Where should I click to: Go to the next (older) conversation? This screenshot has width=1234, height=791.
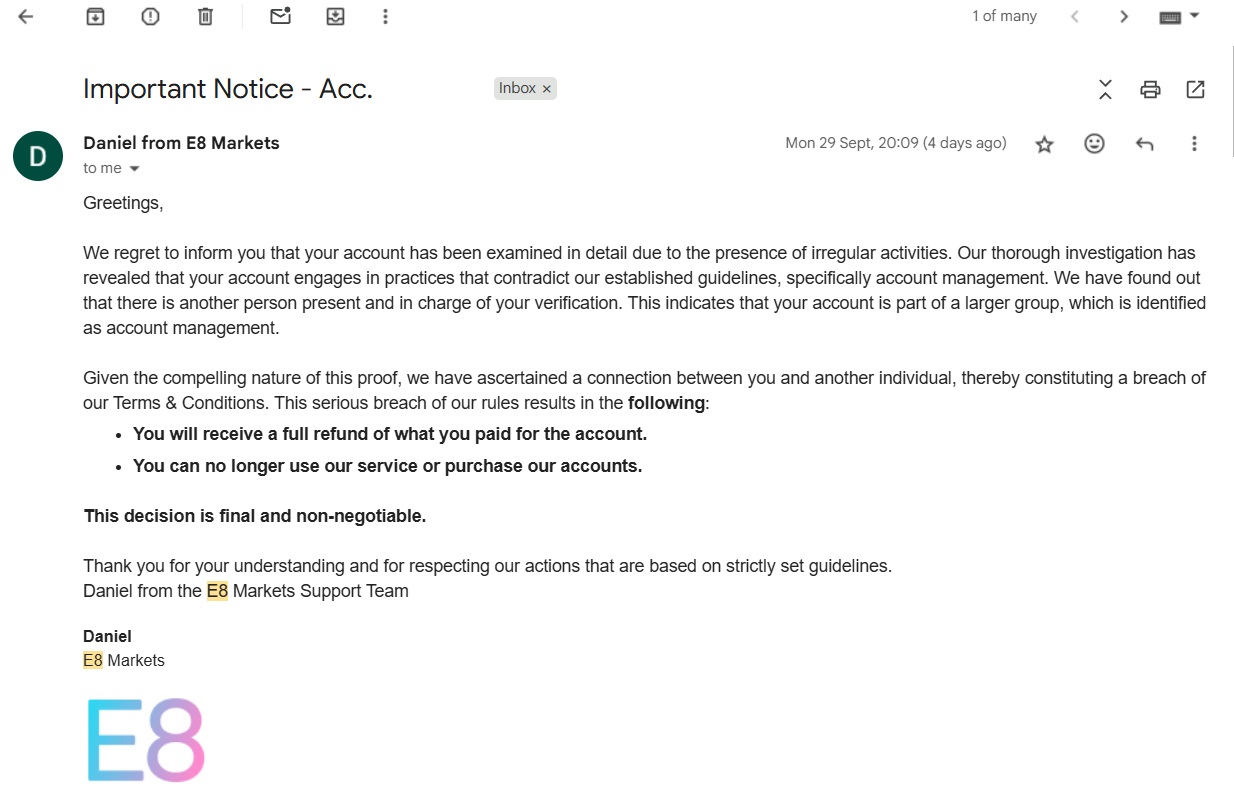point(1124,17)
